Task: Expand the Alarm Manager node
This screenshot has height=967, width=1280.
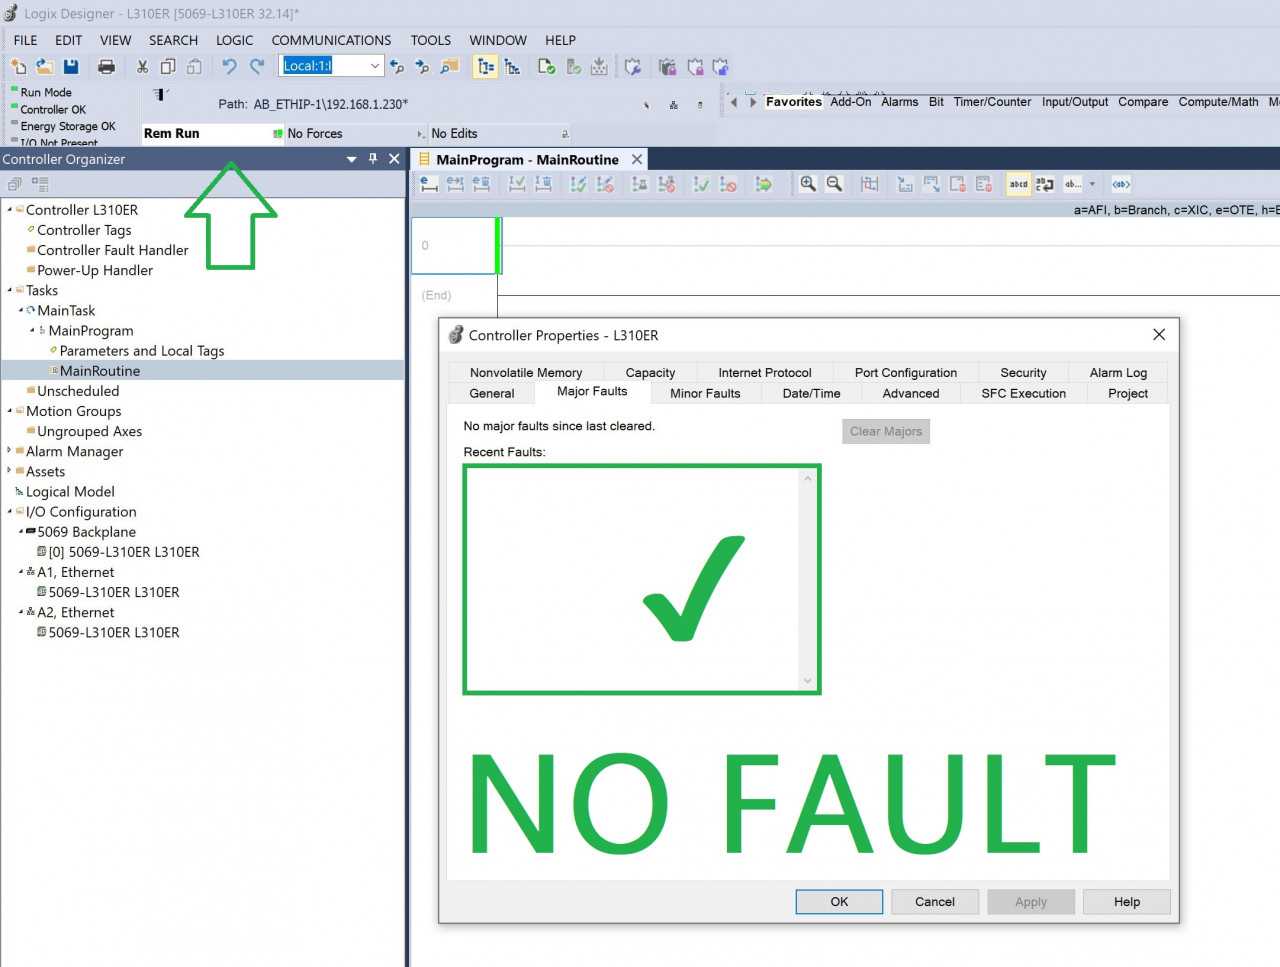Action: [10, 451]
